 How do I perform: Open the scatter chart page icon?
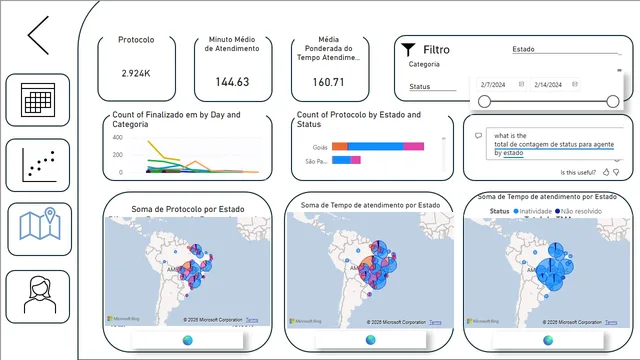click(38, 165)
